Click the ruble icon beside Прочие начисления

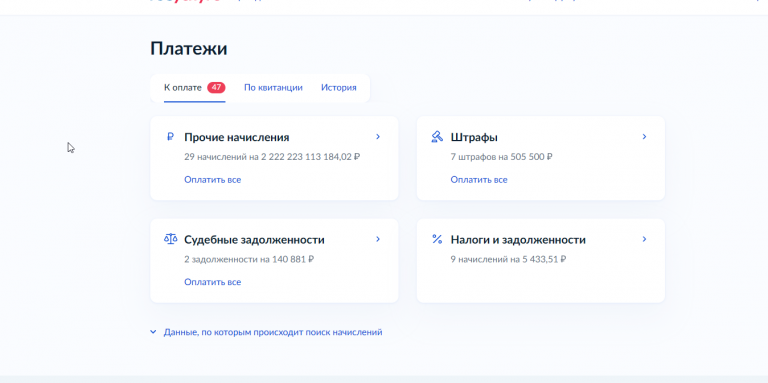click(x=170, y=137)
